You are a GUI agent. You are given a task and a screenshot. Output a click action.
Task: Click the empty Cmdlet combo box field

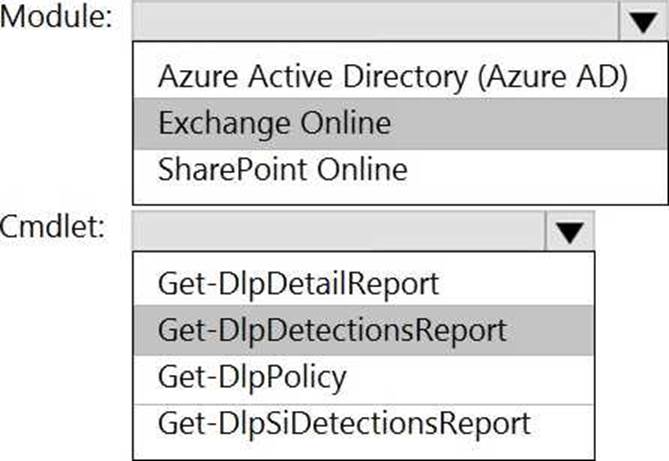coord(338,233)
